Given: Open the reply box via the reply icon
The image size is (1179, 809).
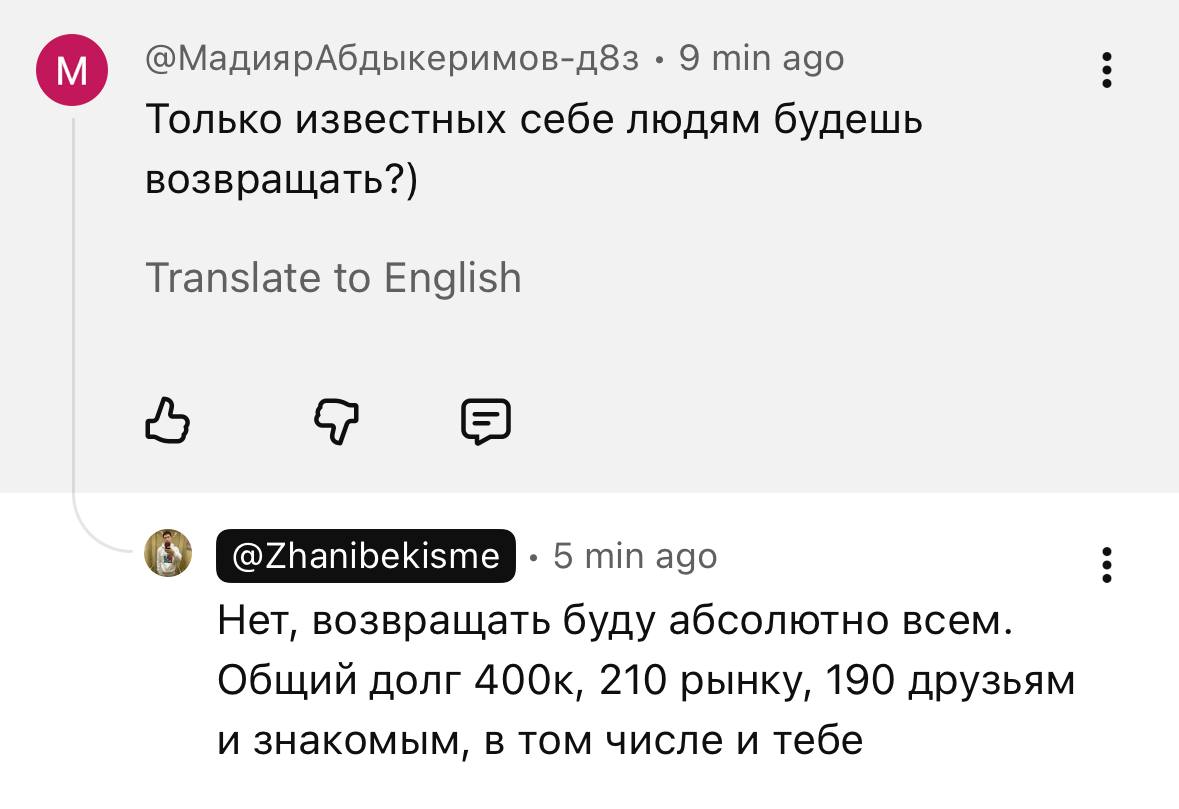Looking at the screenshot, I should 486,421.
